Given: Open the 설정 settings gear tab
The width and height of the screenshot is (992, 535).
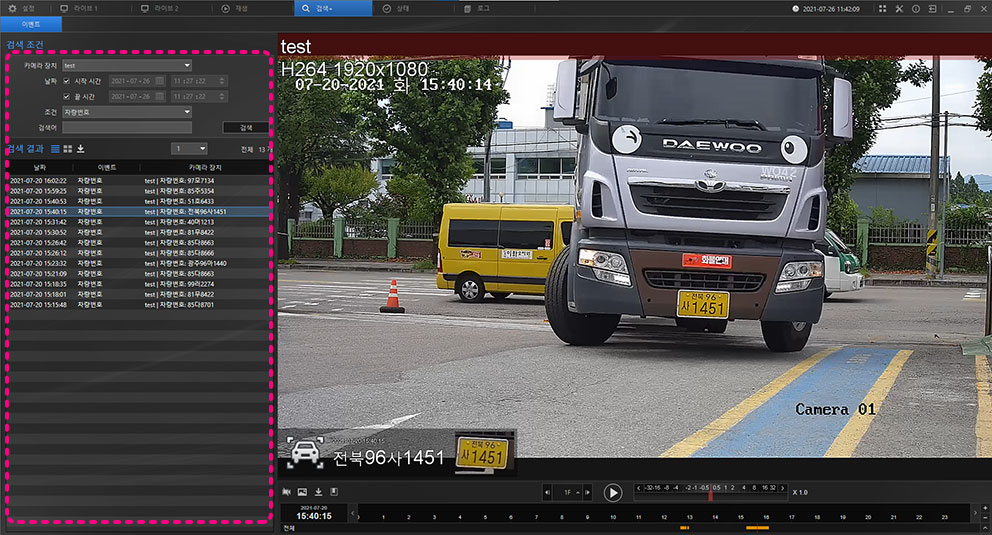Looking at the screenshot, I should (22, 8).
